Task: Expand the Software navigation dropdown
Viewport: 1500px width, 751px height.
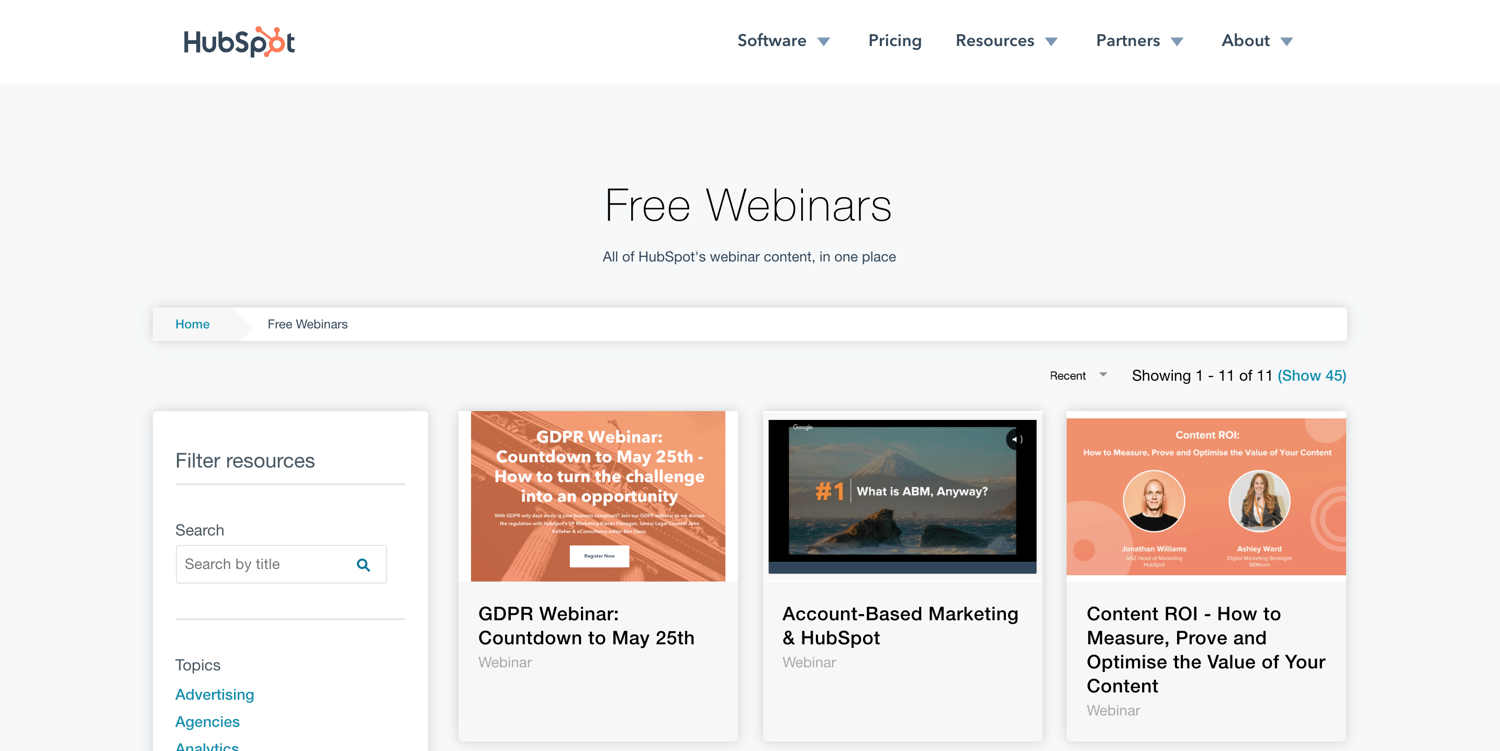Action: [784, 40]
